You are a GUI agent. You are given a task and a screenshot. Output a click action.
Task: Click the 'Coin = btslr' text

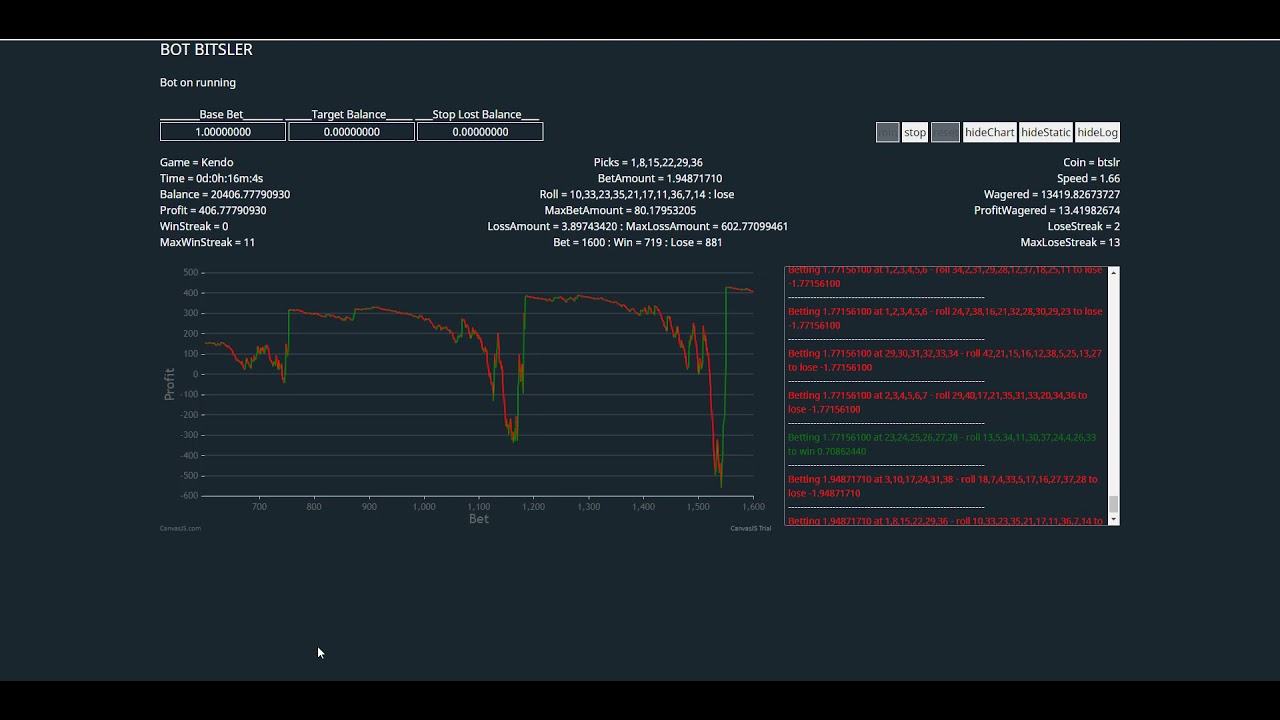[1091, 162]
